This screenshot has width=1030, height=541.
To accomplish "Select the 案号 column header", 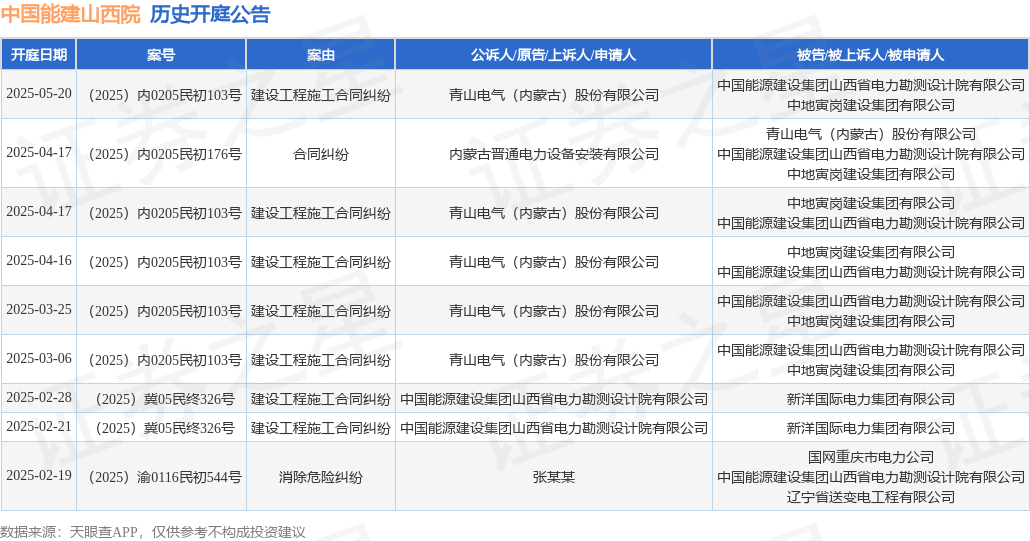I will coord(161,54).
